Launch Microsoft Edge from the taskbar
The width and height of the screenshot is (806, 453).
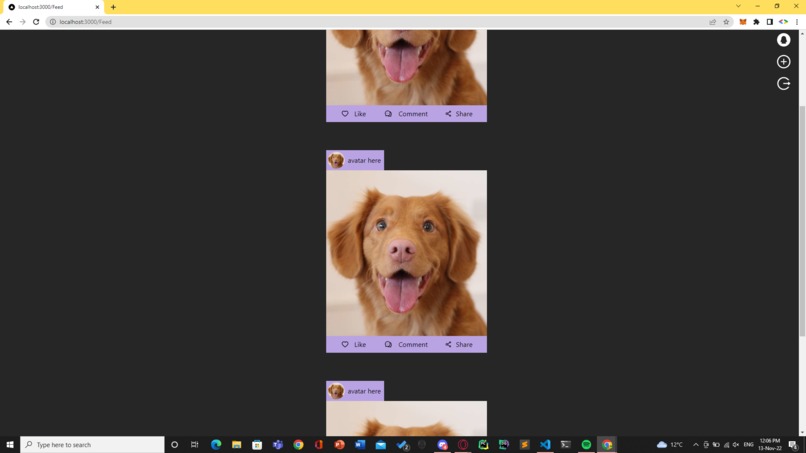216,444
